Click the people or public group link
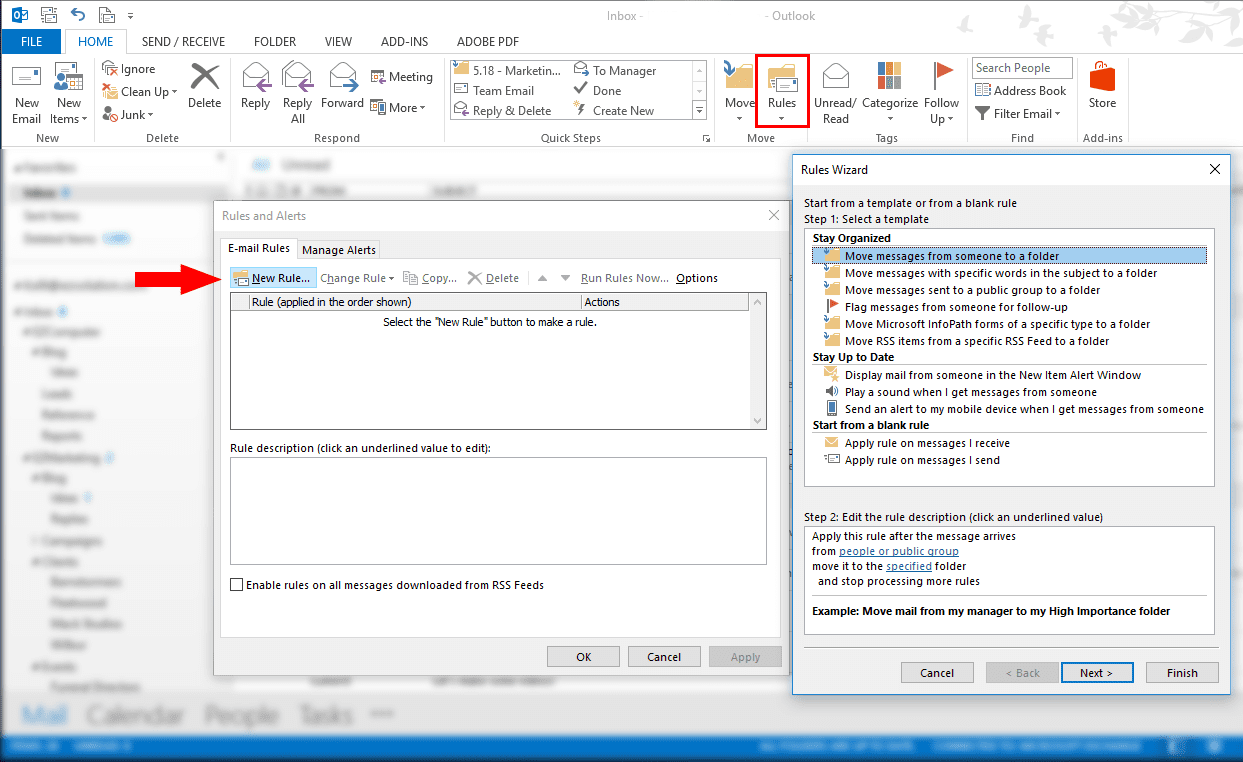The image size is (1243, 762). [x=898, y=551]
